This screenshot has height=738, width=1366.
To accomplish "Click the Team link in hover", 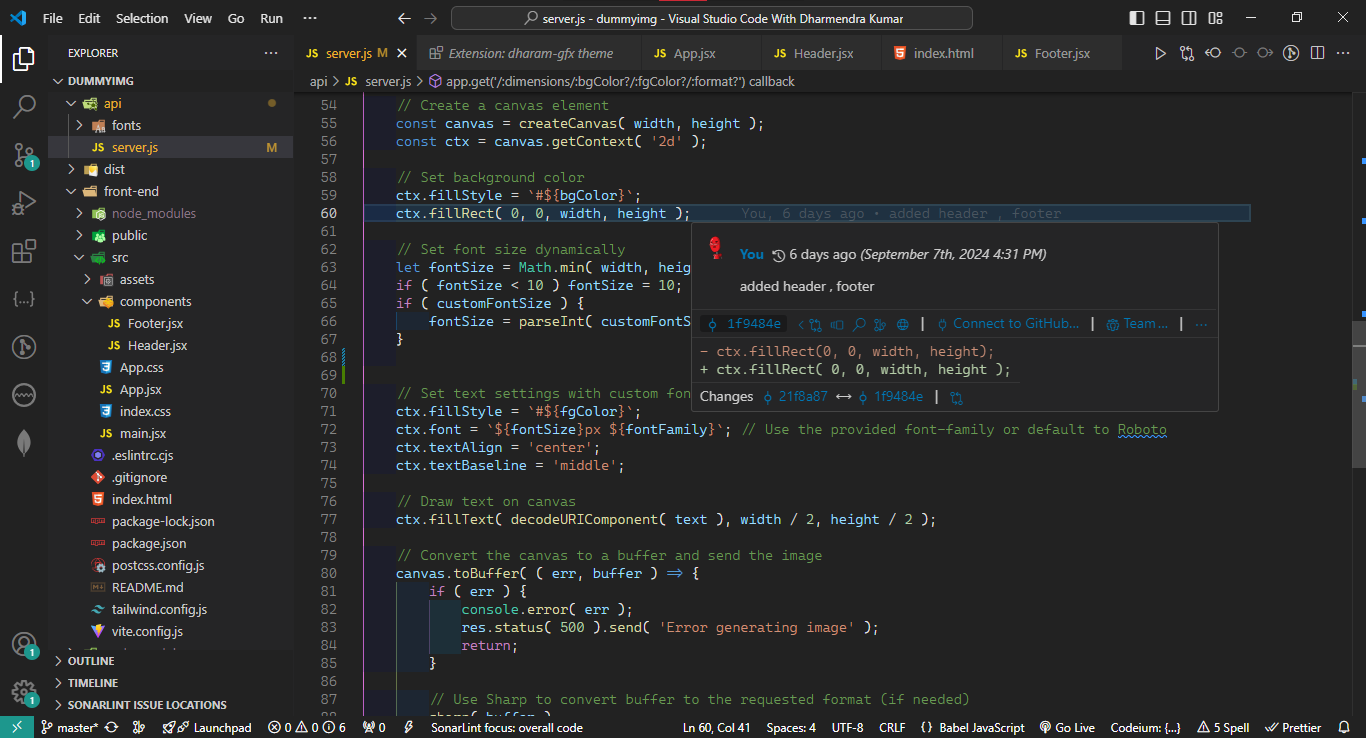I will point(1136,324).
